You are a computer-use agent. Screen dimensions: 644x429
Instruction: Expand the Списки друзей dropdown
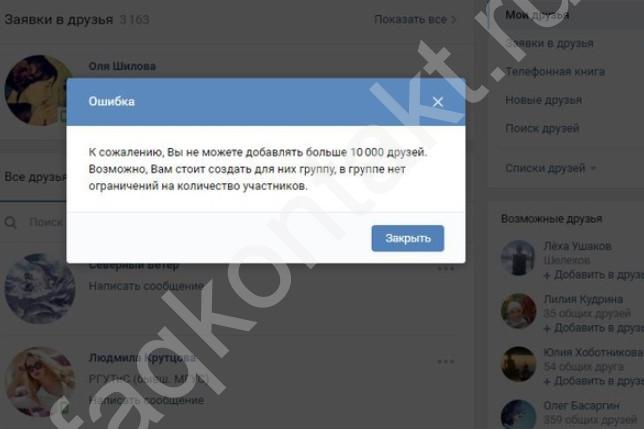(x=550, y=168)
